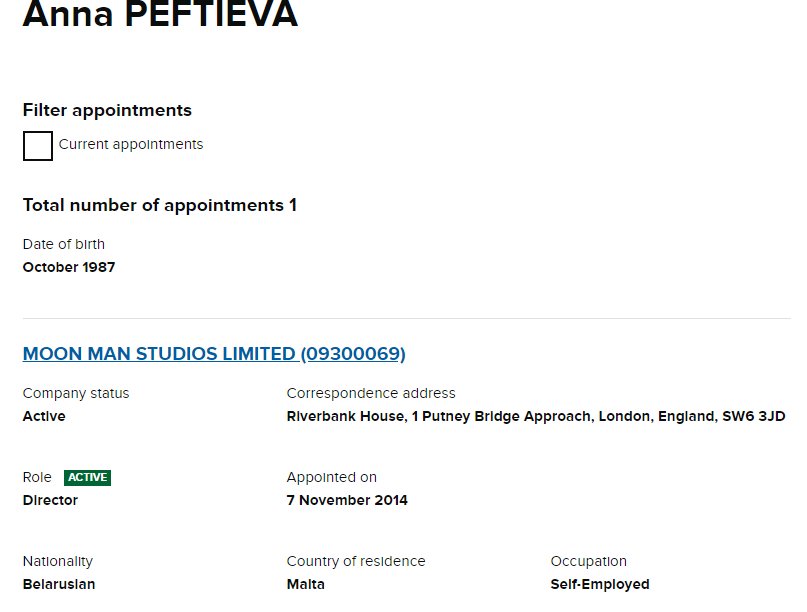
Task: Click the "Company status" label
Action: (76, 393)
